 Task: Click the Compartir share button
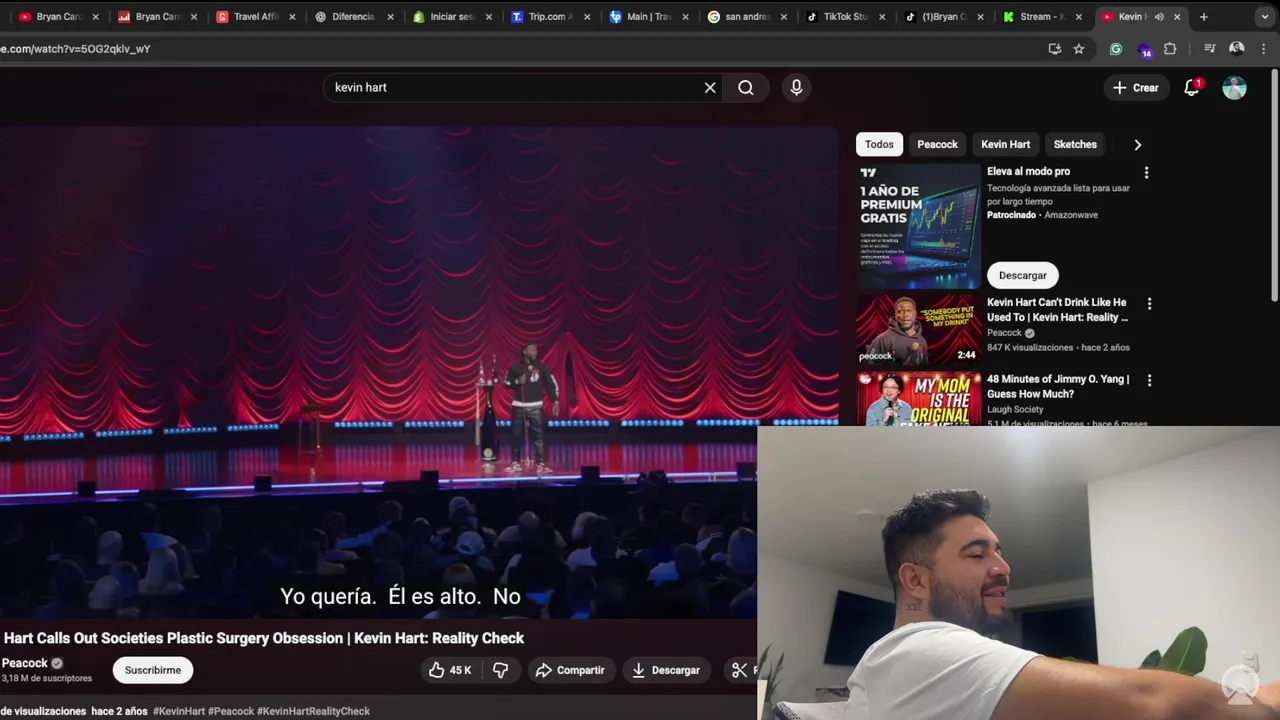tap(570, 670)
